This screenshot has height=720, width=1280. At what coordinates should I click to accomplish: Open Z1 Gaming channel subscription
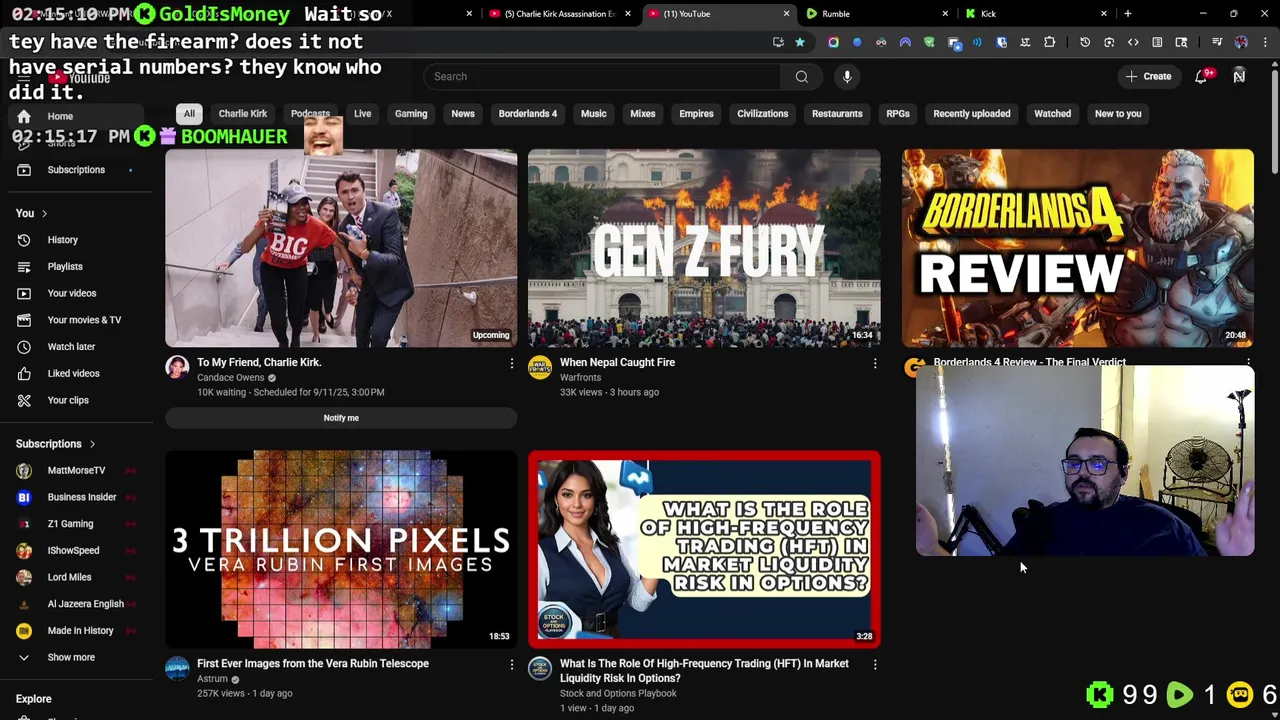click(x=72, y=524)
